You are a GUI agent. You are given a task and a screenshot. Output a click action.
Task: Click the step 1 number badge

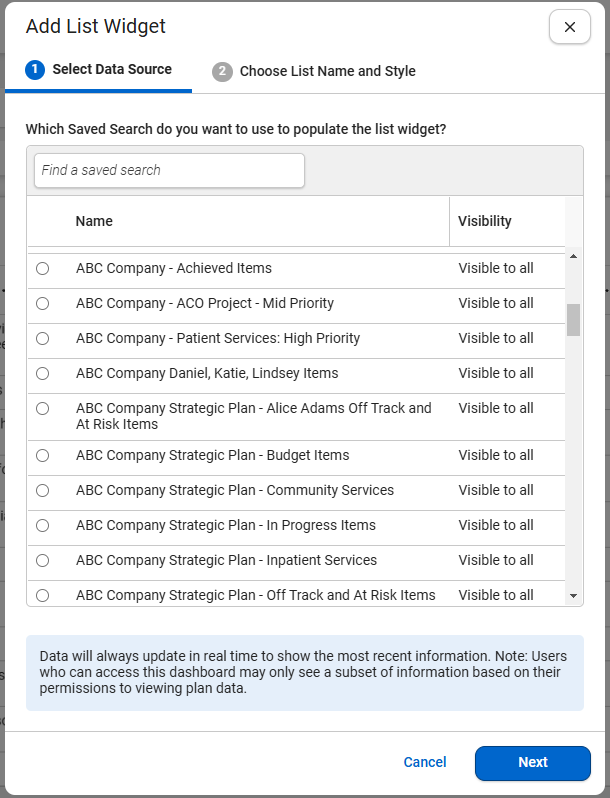coord(35,69)
